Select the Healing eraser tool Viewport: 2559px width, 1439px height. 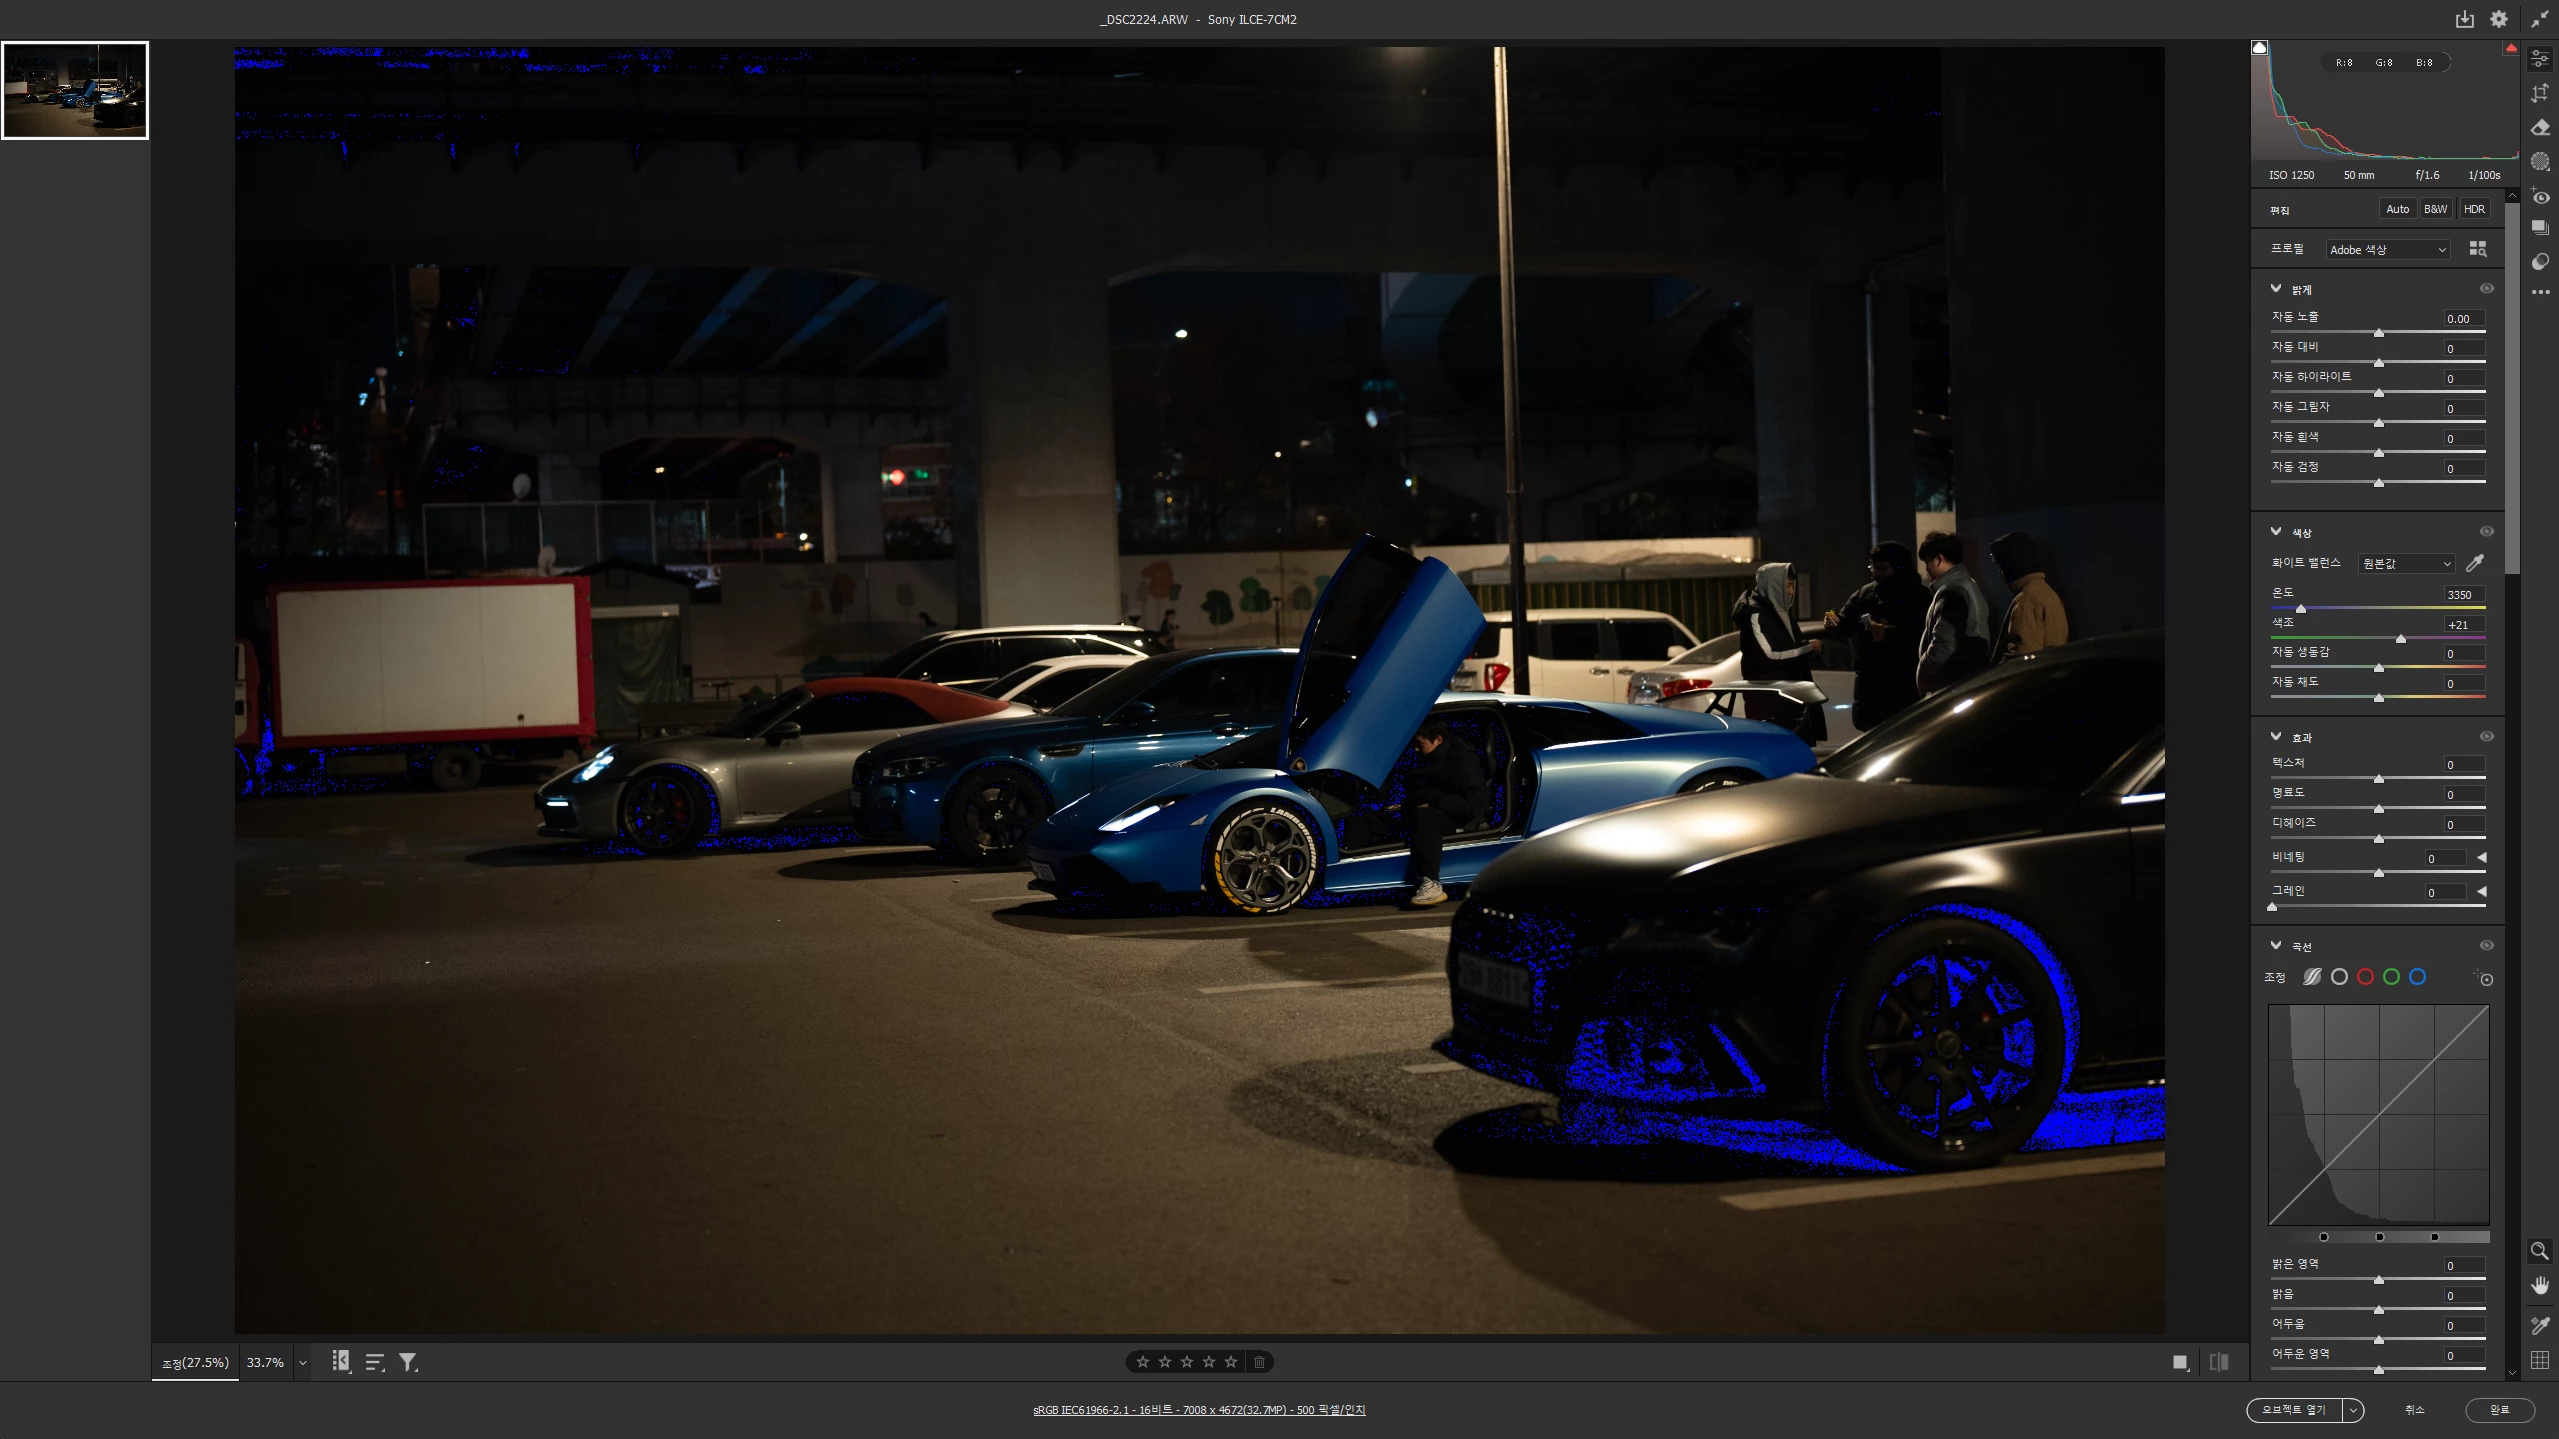2540,127
